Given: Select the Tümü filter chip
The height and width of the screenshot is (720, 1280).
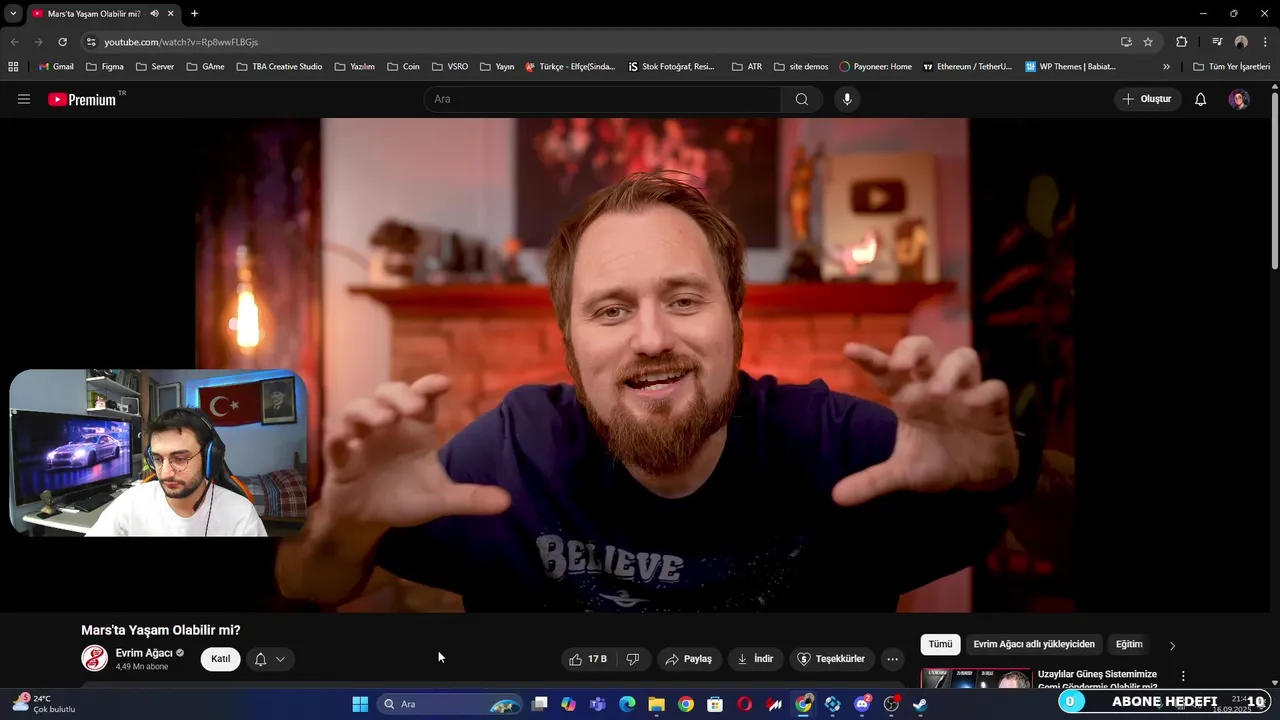Looking at the screenshot, I should [941, 645].
